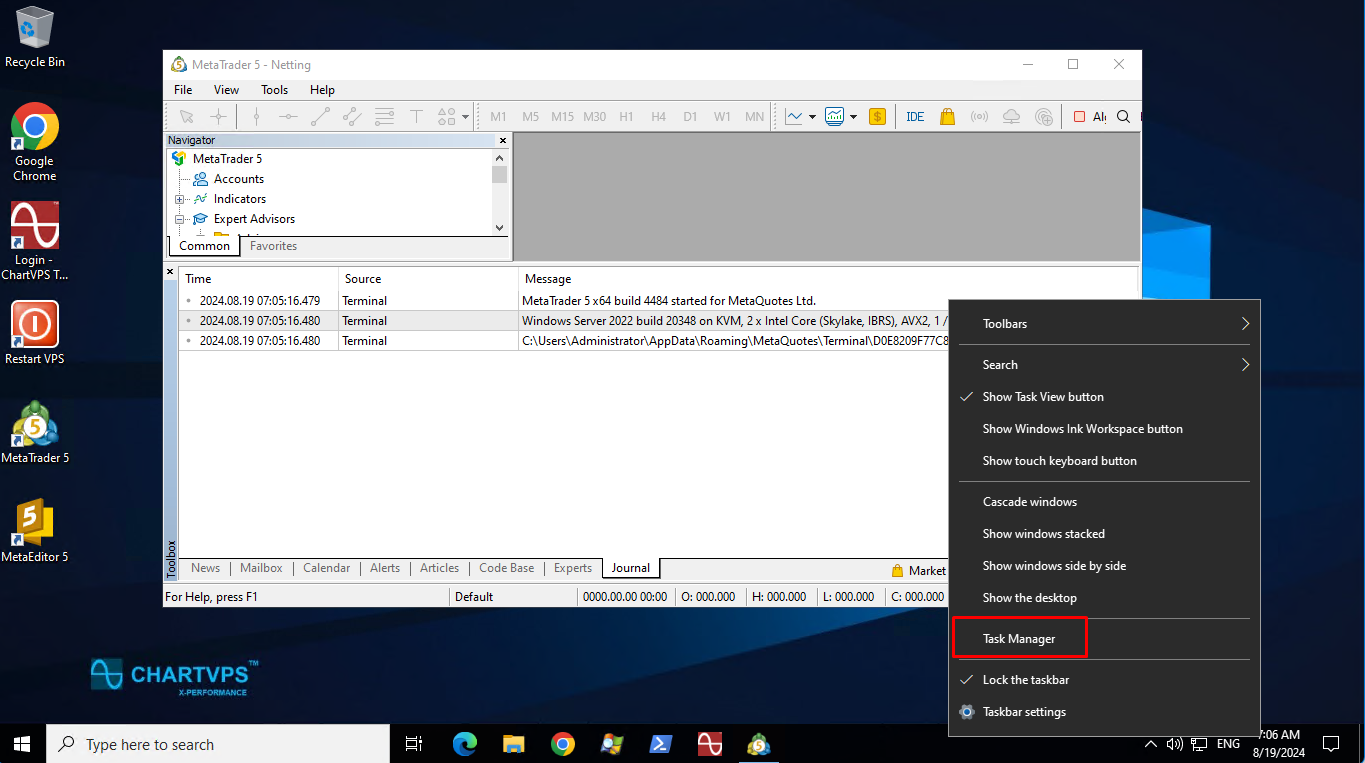Open the Tools menu
Image resolution: width=1365 pixels, height=763 pixels.
pos(274,90)
